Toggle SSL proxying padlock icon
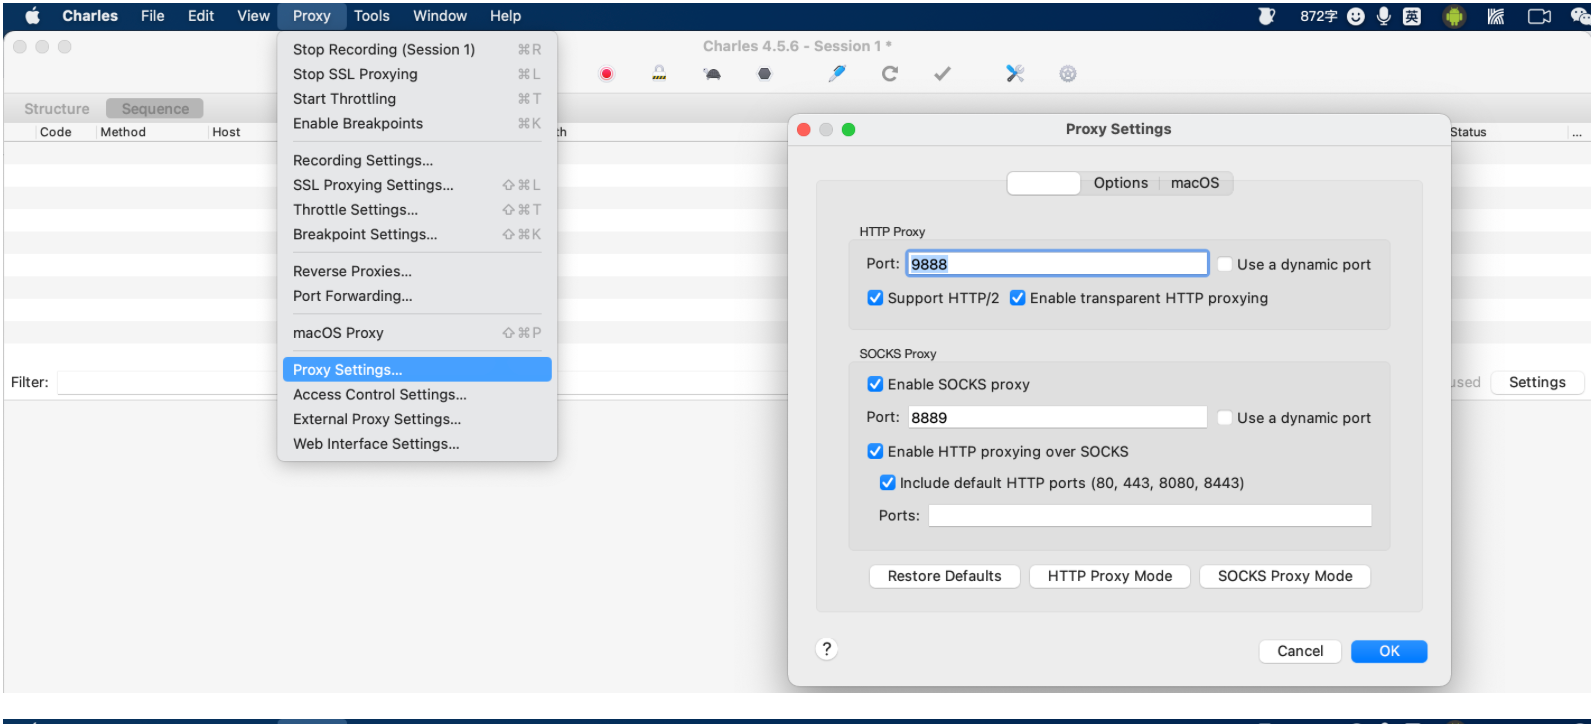The width and height of the screenshot is (1594, 724). pyautogui.click(x=659, y=73)
